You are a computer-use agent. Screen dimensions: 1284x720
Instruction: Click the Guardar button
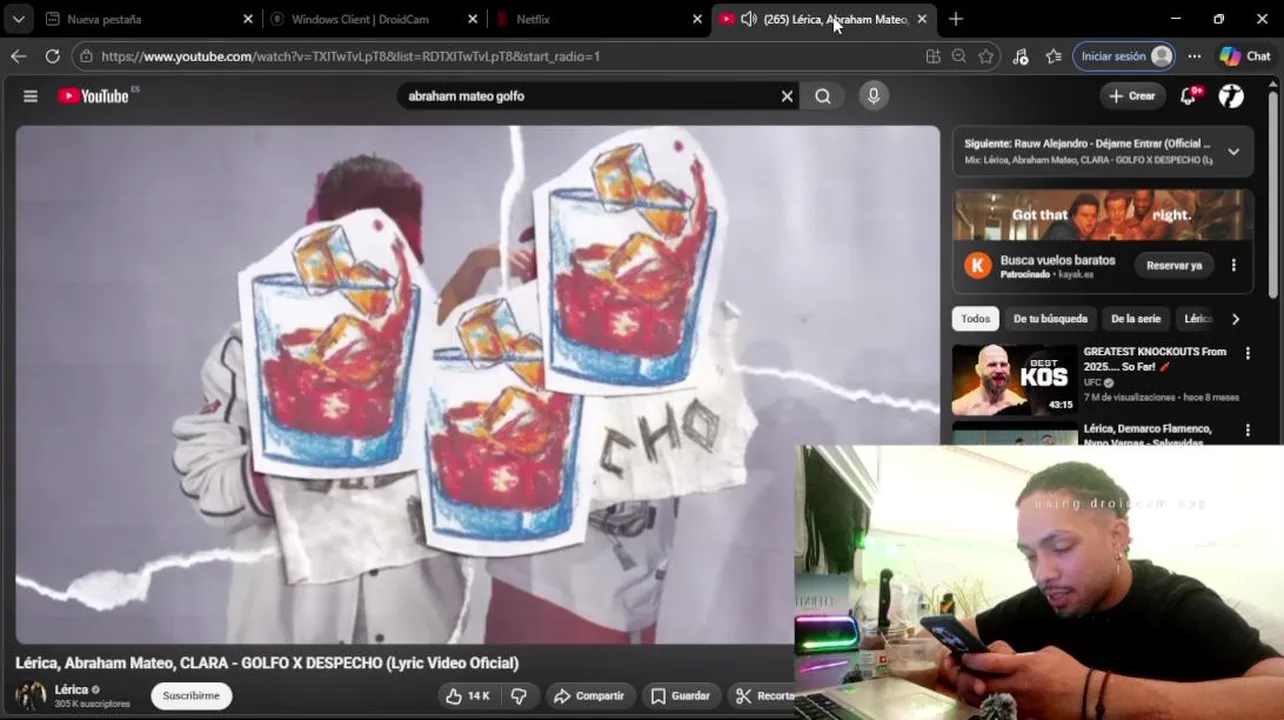[x=681, y=696]
